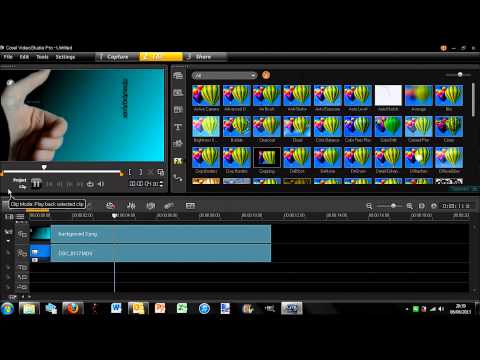Click the timecode stepper arrows

161,184
